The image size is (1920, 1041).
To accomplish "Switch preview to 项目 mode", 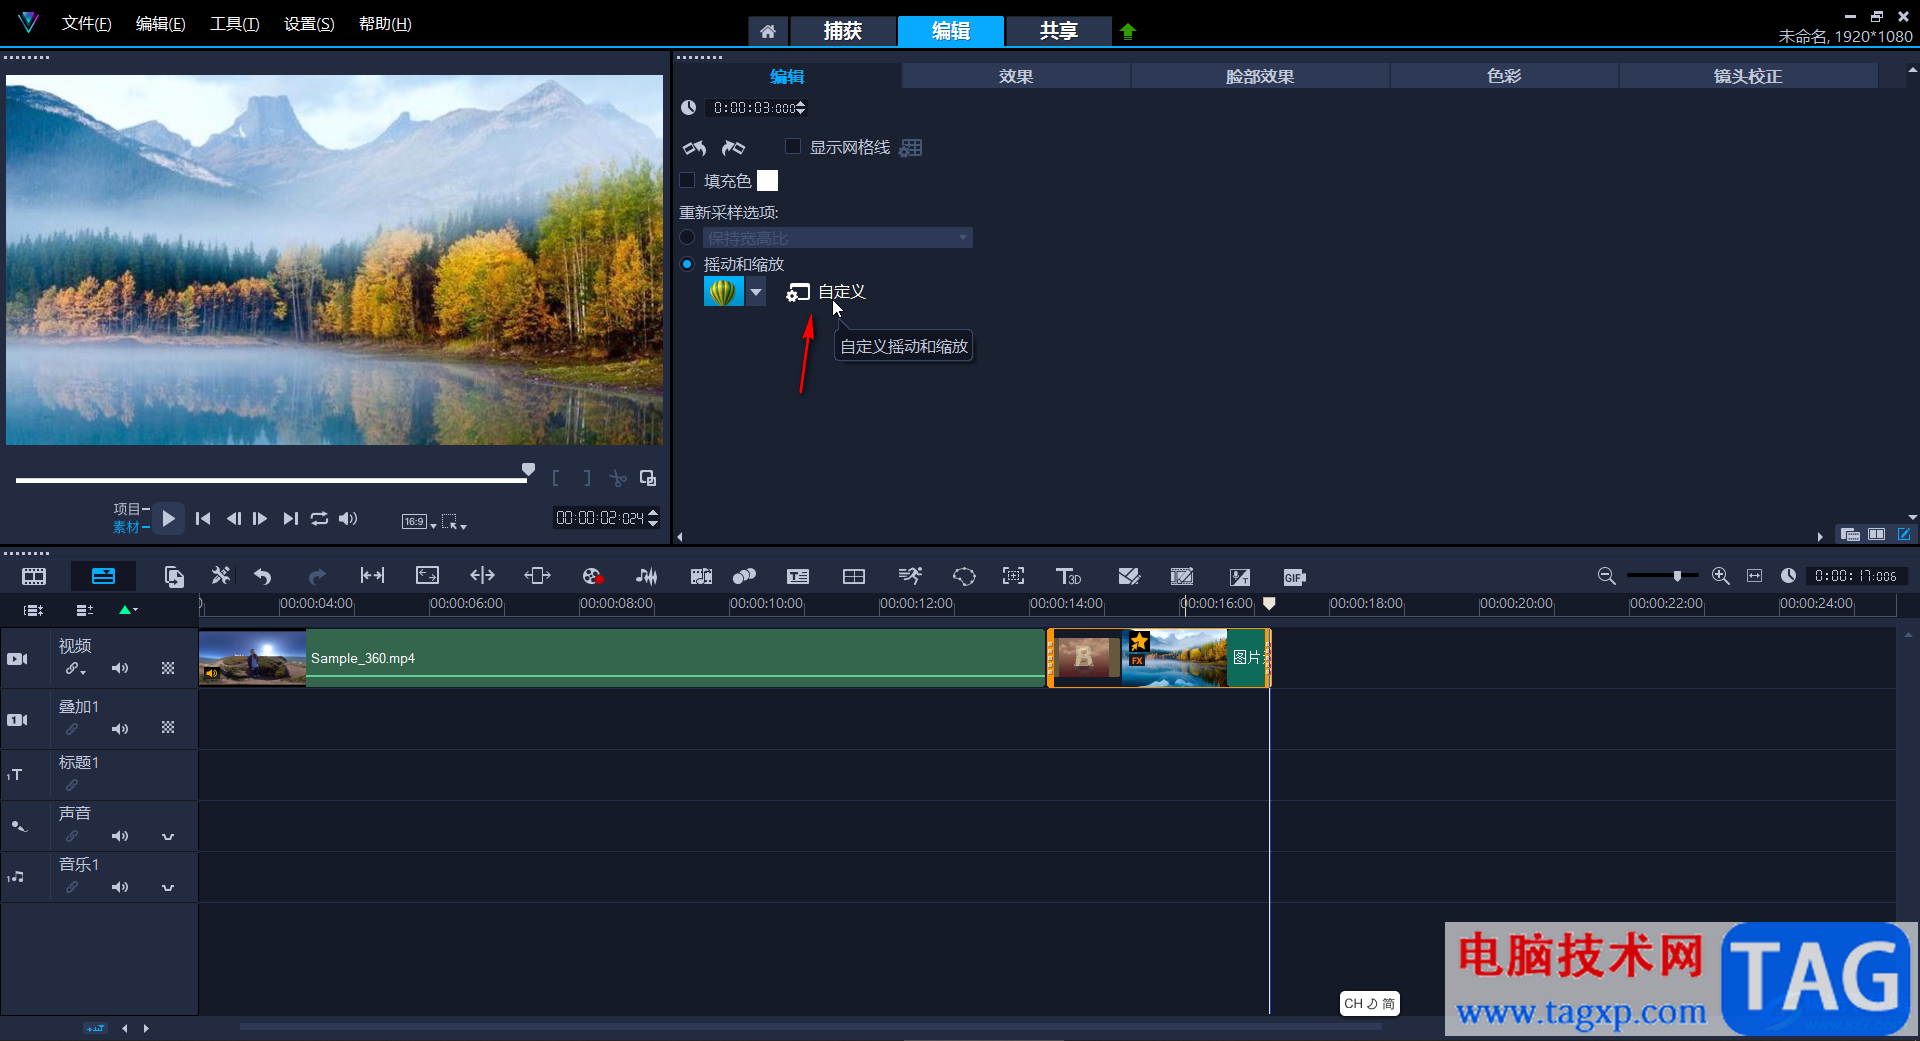I will tap(129, 509).
